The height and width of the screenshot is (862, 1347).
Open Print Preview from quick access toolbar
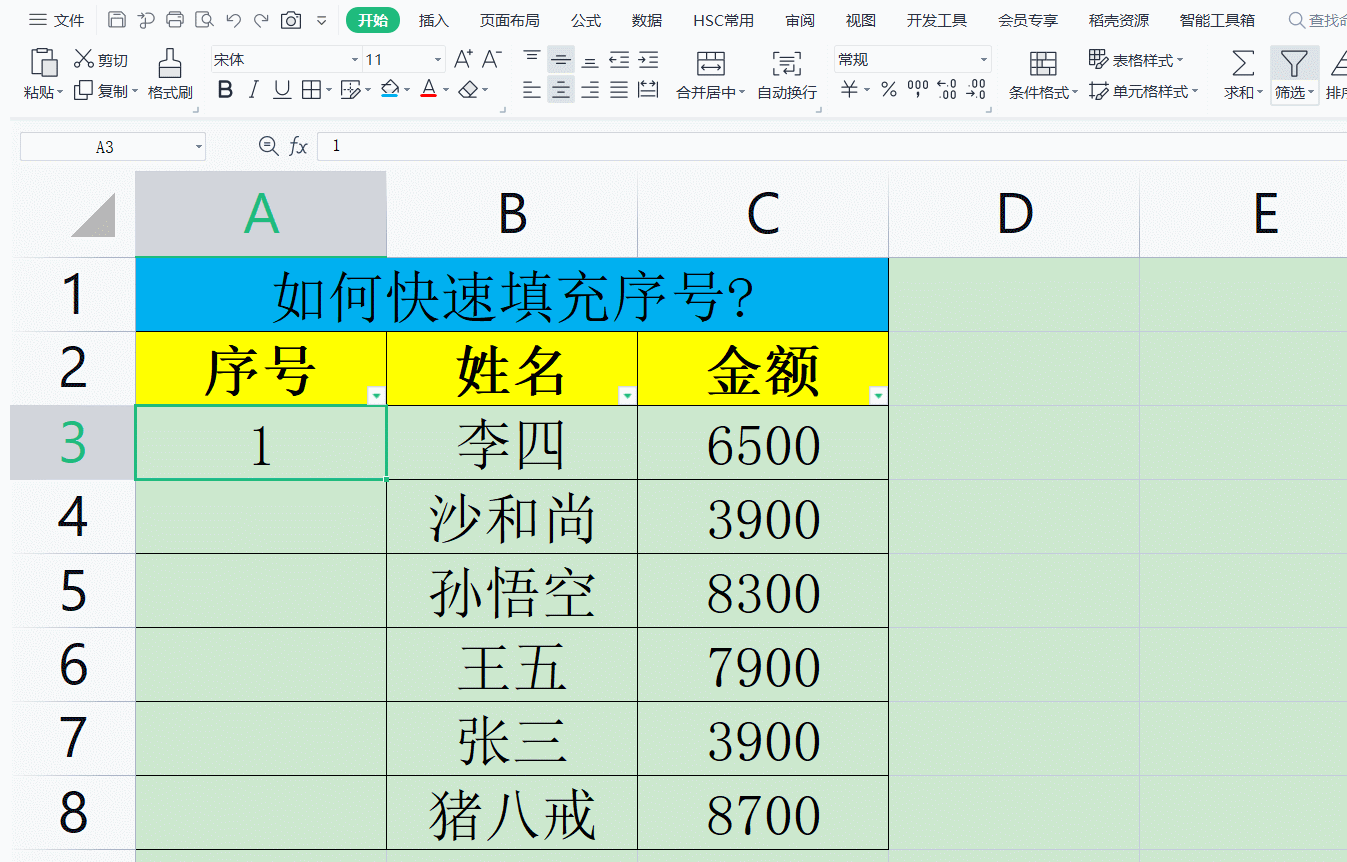pyautogui.click(x=204, y=20)
